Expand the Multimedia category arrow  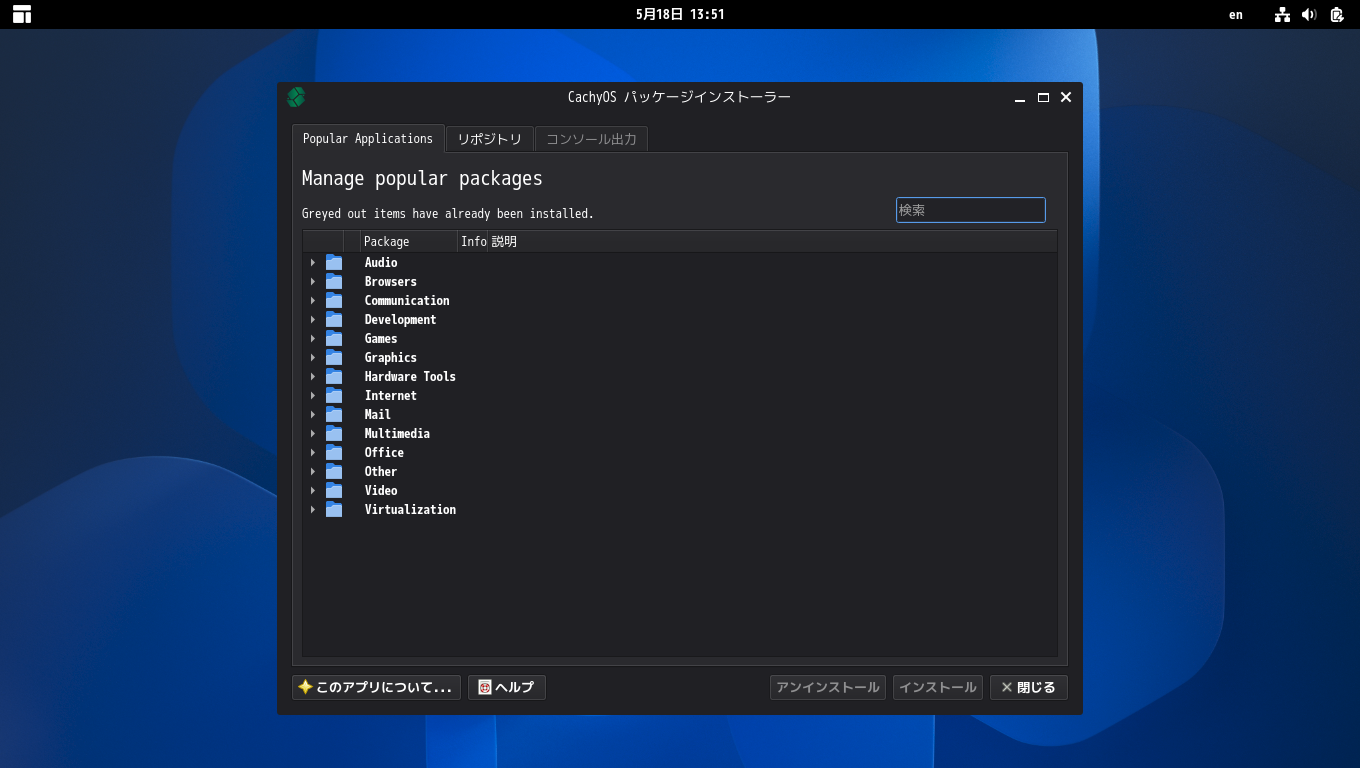pyautogui.click(x=313, y=433)
